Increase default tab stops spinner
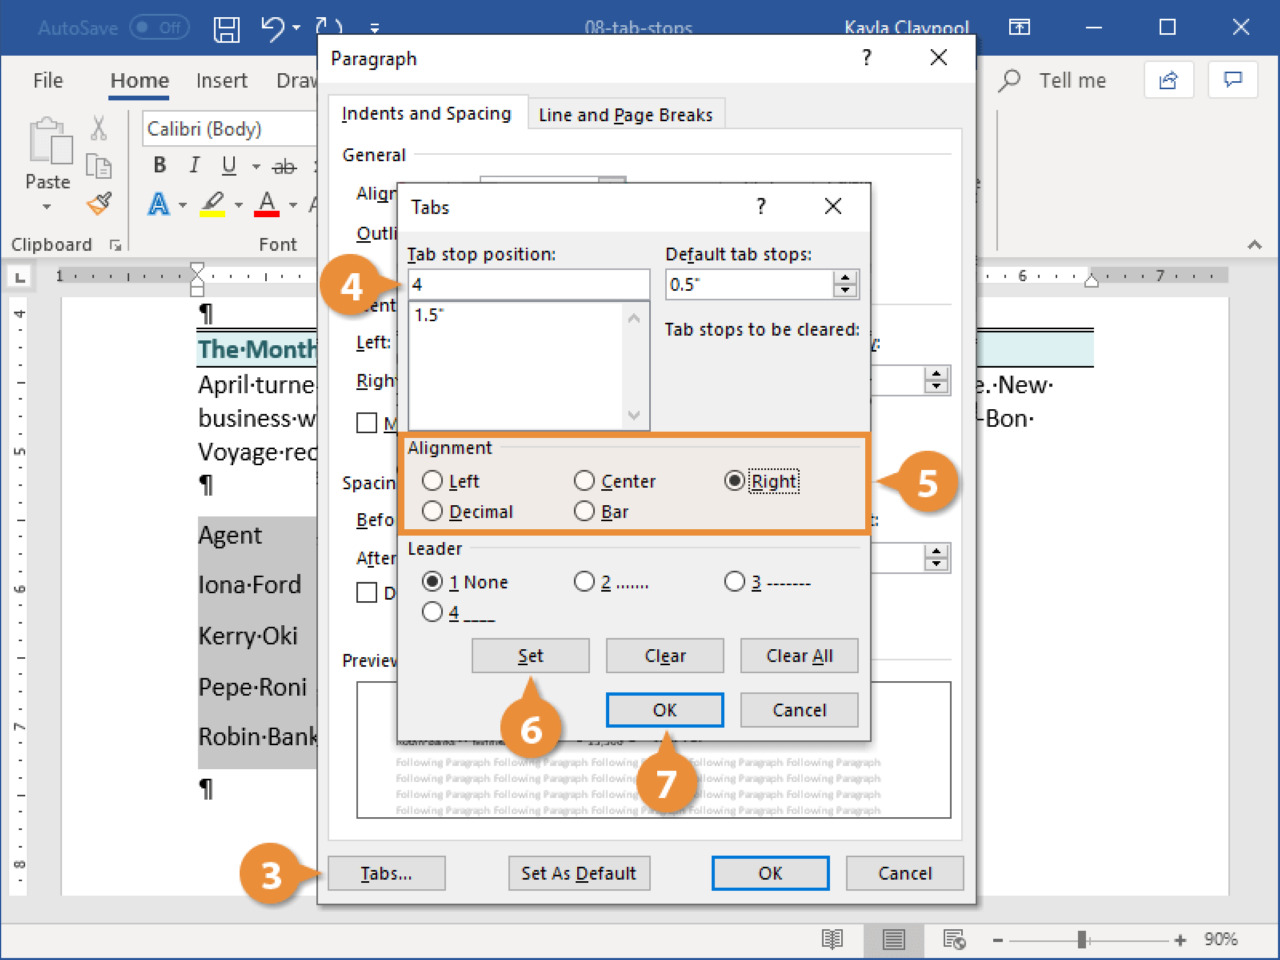Viewport: 1280px width, 960px height. pos(846,278)
